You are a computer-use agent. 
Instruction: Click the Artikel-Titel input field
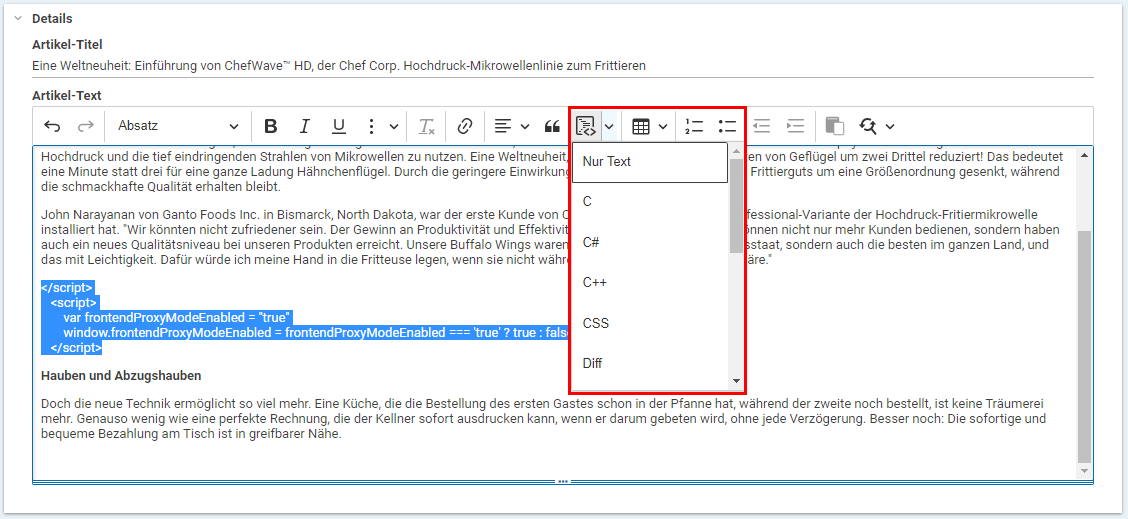(563, 66)
